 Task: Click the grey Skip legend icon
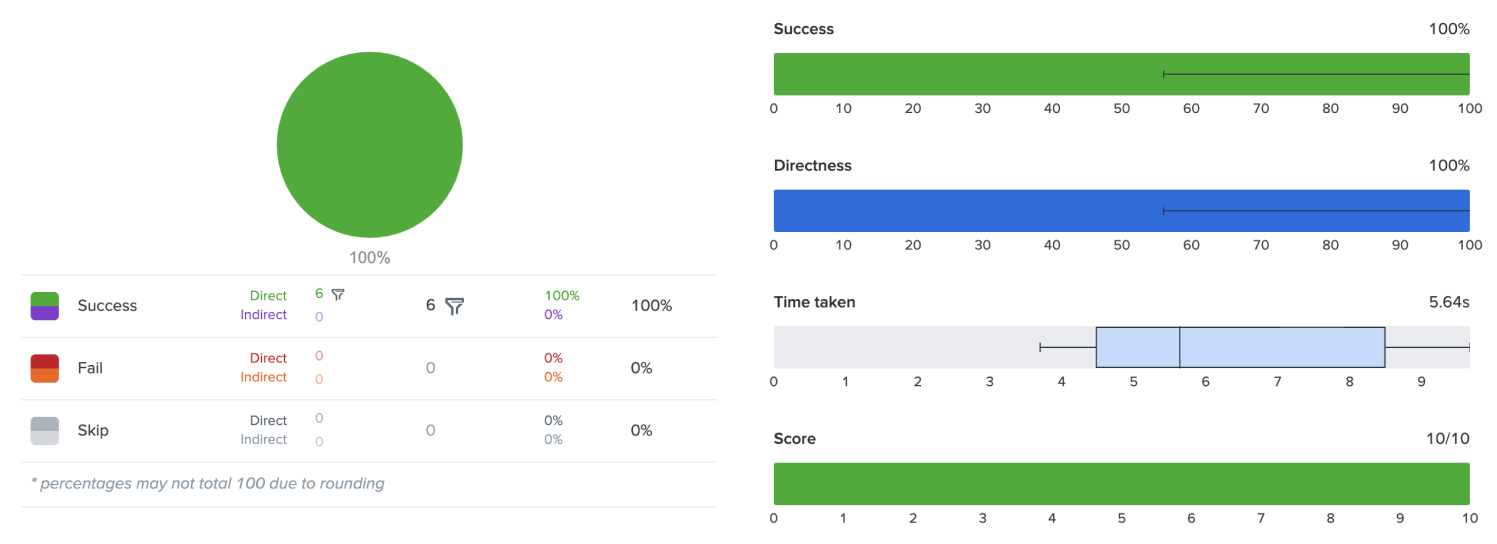[45, 430]
